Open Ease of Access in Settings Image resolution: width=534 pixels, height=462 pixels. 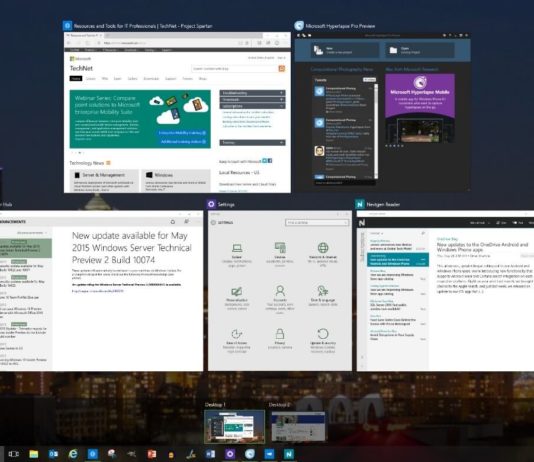(237, 340)
